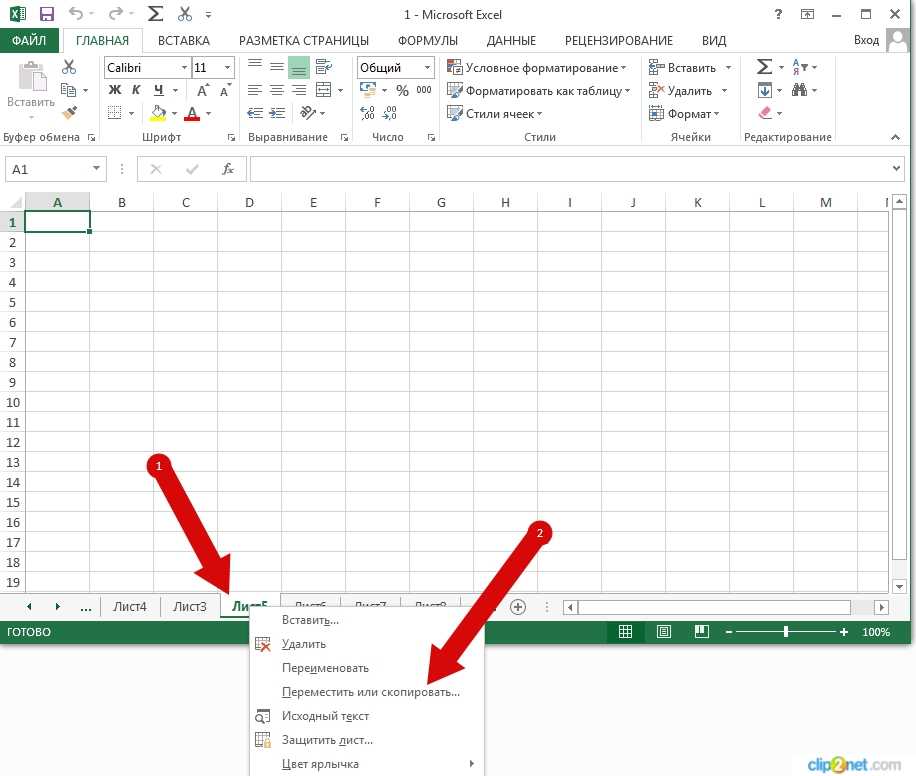Viewport: 916px width, 776px height.
Task: Apply the thousands separator (000) style
Action: point(424,90)
